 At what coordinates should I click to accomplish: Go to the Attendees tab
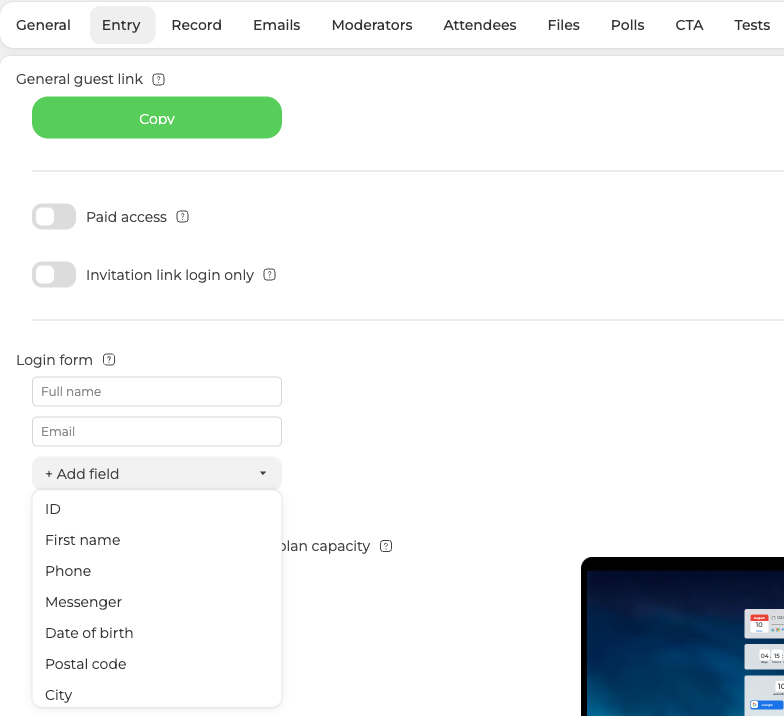pos(480,25)
